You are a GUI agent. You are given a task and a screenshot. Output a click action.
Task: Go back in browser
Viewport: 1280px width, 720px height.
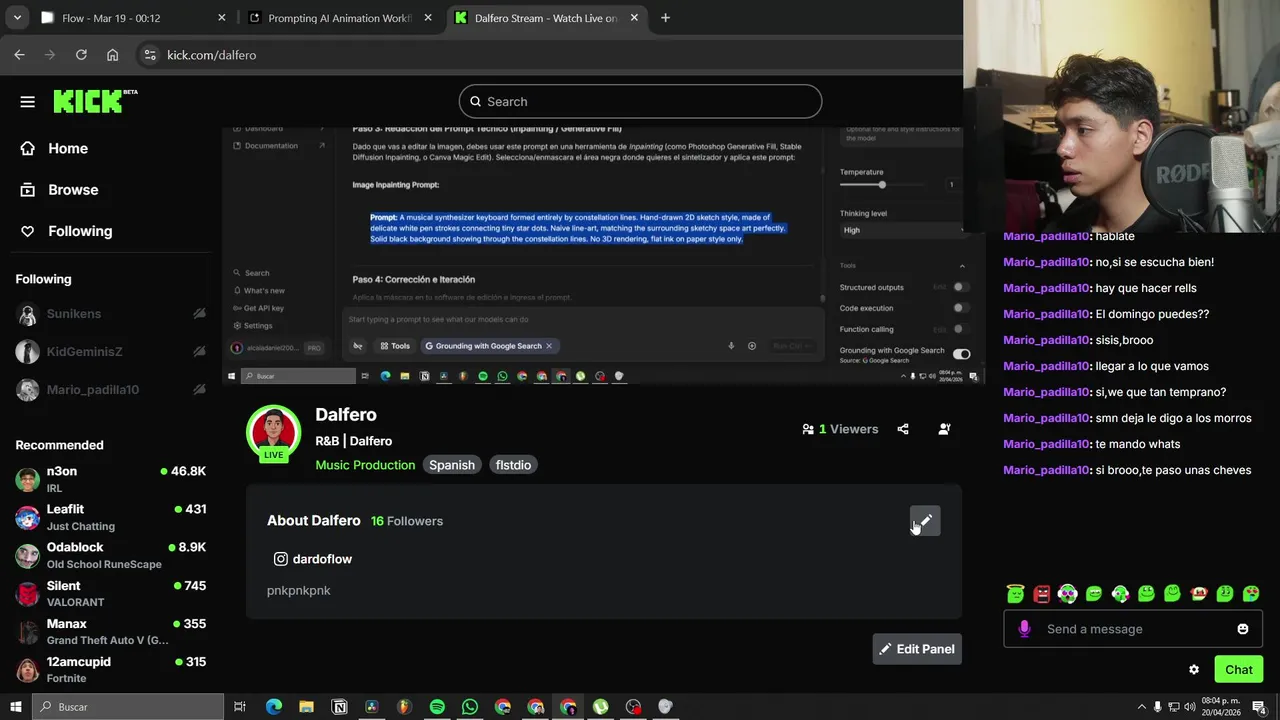(19, 55)
